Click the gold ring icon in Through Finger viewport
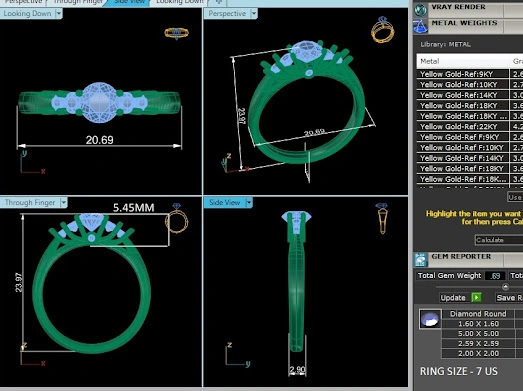This screenshot has height=391, width=523. (x=176, y=219)
